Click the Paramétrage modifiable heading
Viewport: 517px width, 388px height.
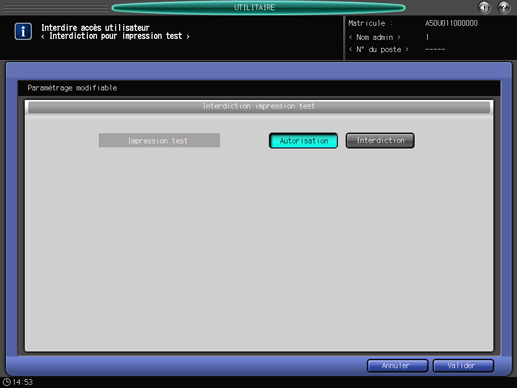coord(72,88)
